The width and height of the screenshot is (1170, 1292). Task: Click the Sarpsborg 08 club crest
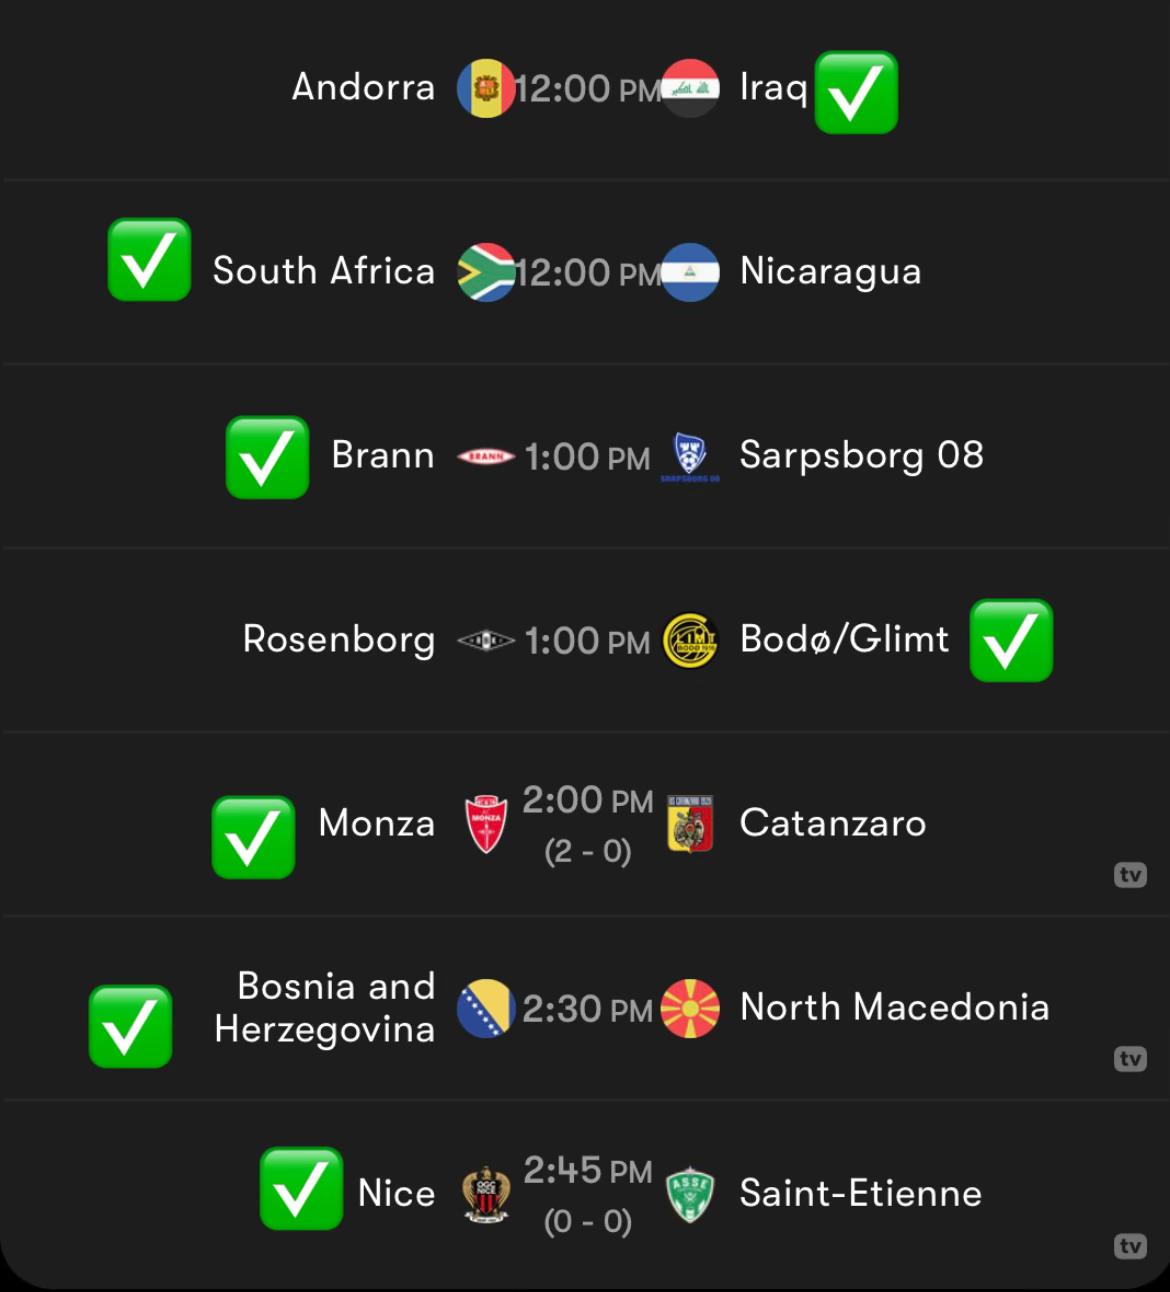click(x=690, y=458)
